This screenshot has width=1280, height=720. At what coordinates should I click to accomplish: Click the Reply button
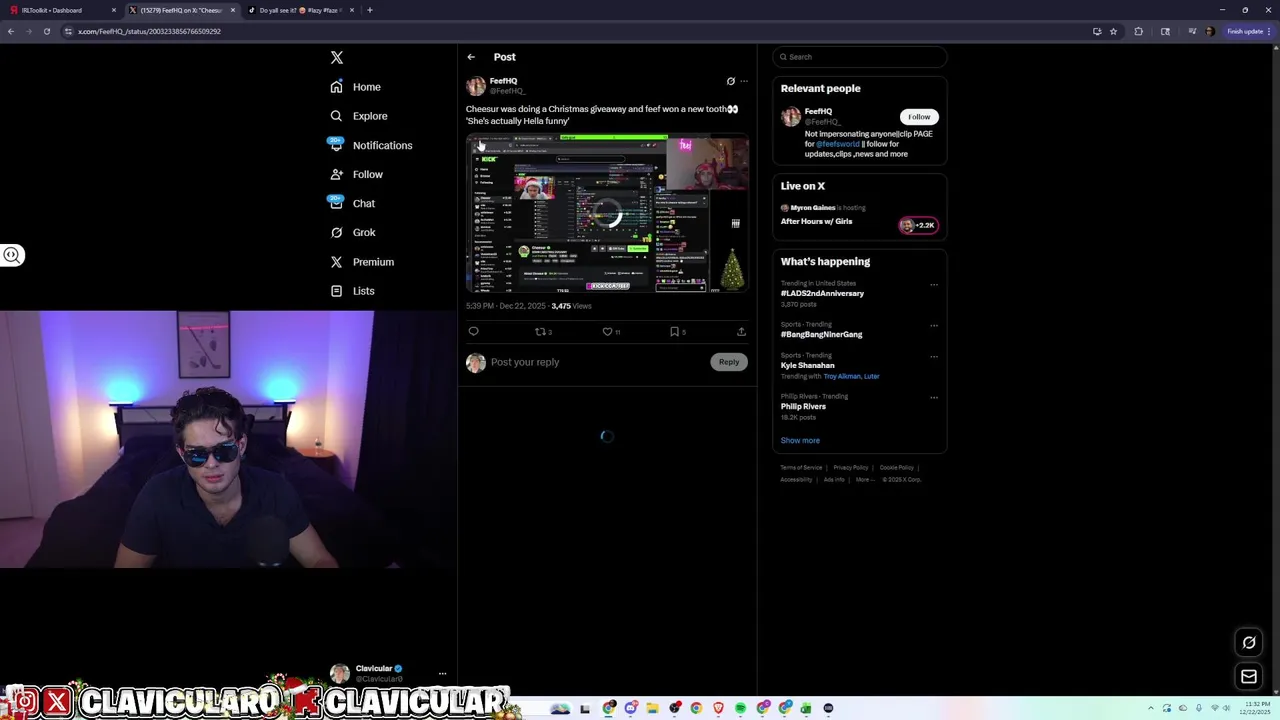point(729,362)
